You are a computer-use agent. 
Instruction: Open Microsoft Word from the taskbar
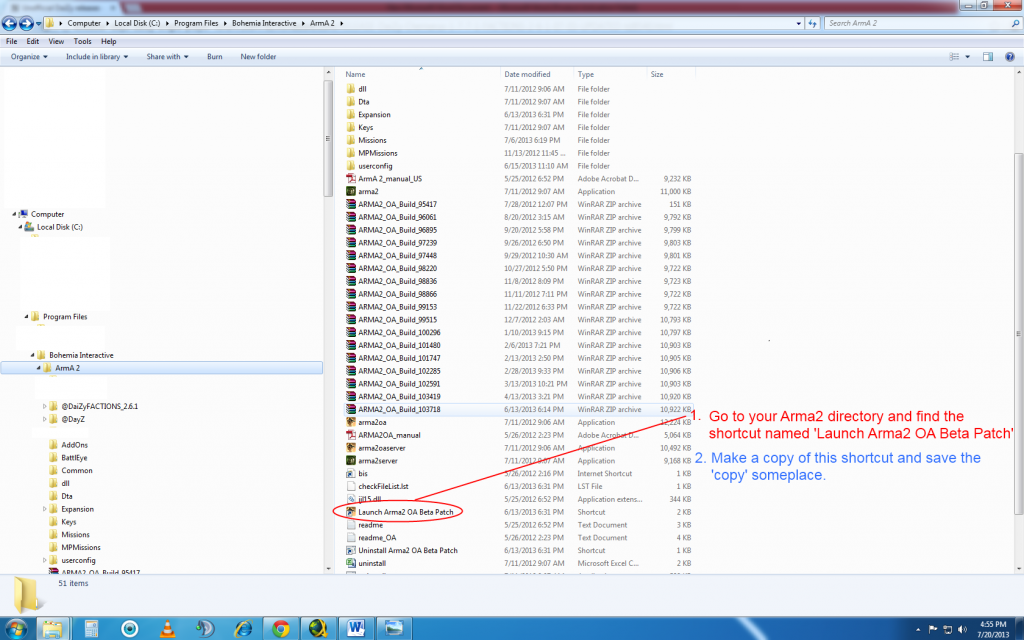(356, 630)
